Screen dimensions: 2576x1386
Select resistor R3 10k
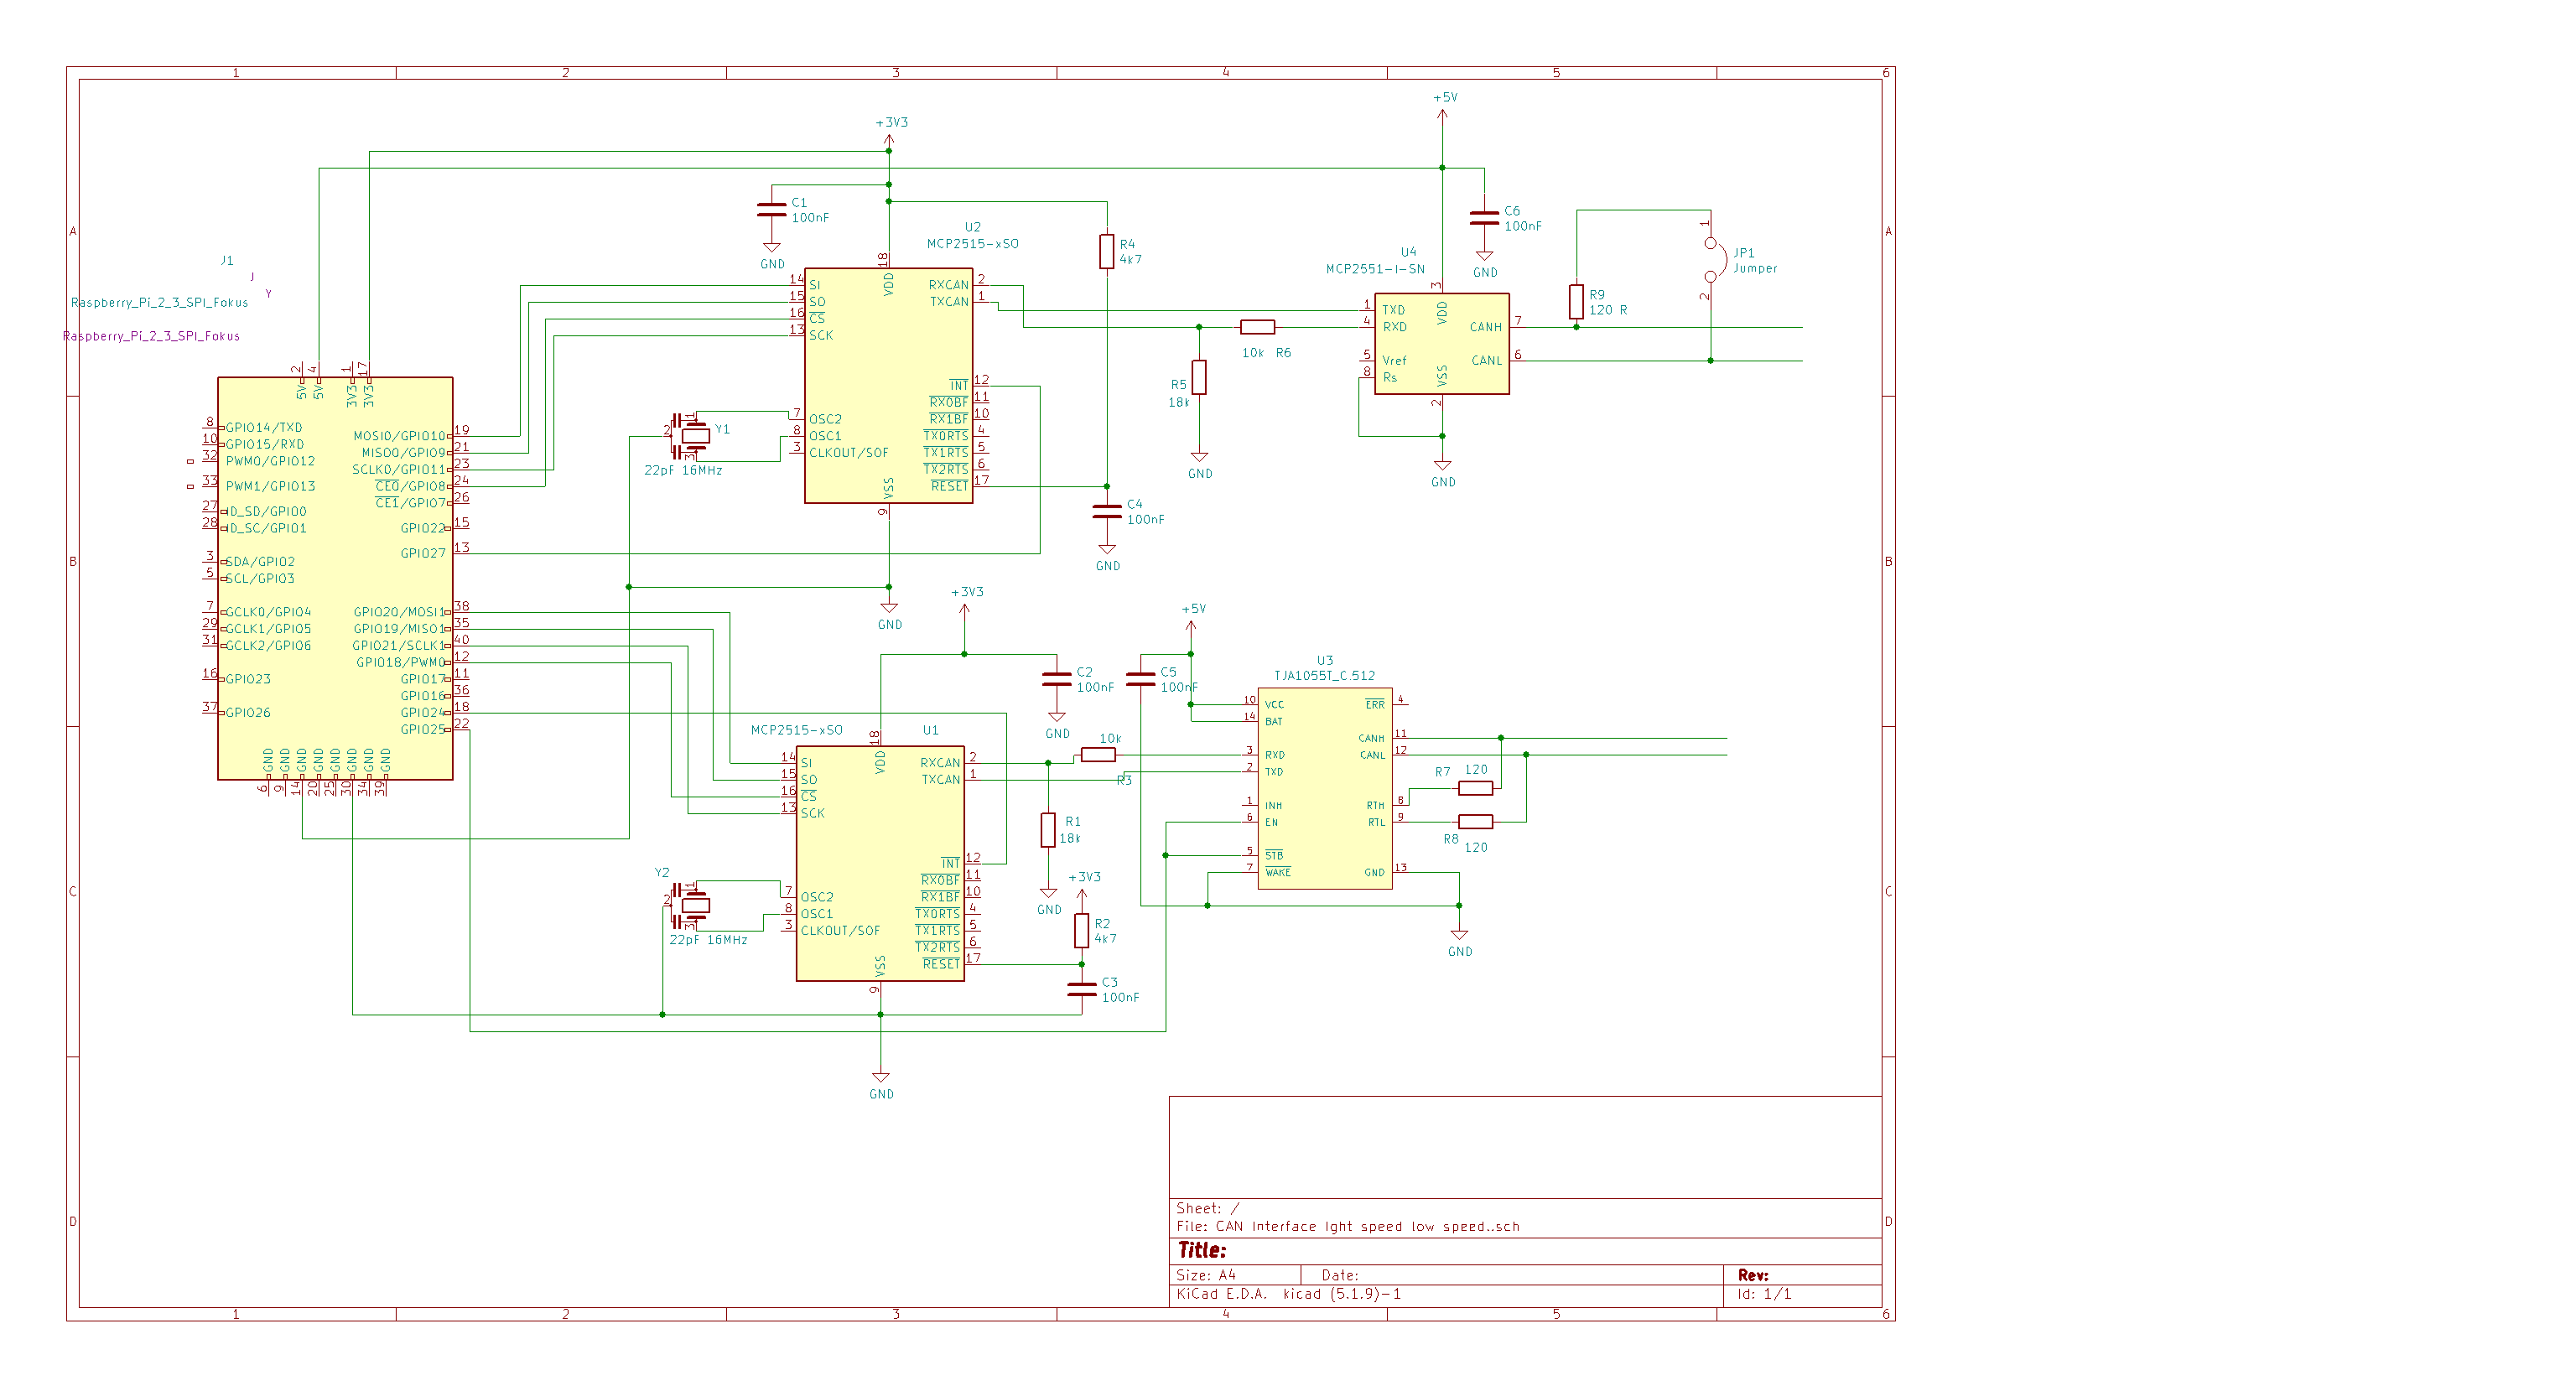pos(1098,755)
